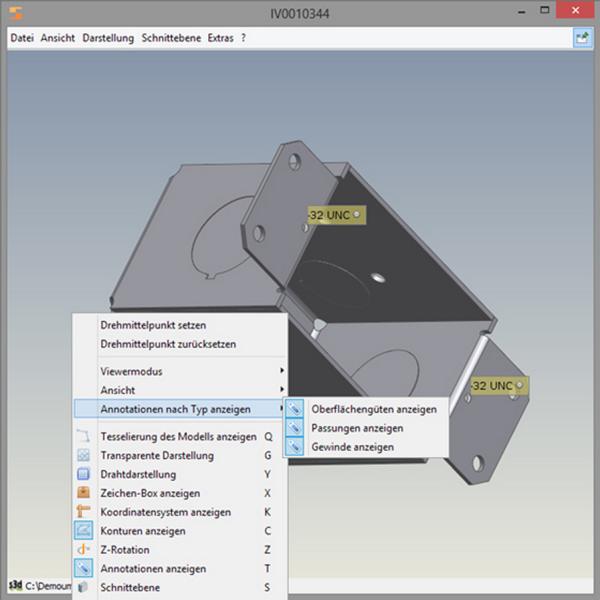The height and width of the screenshot is (600, 600).
Task: Click the Schnittebene cube icon
Action: point(83,587)
